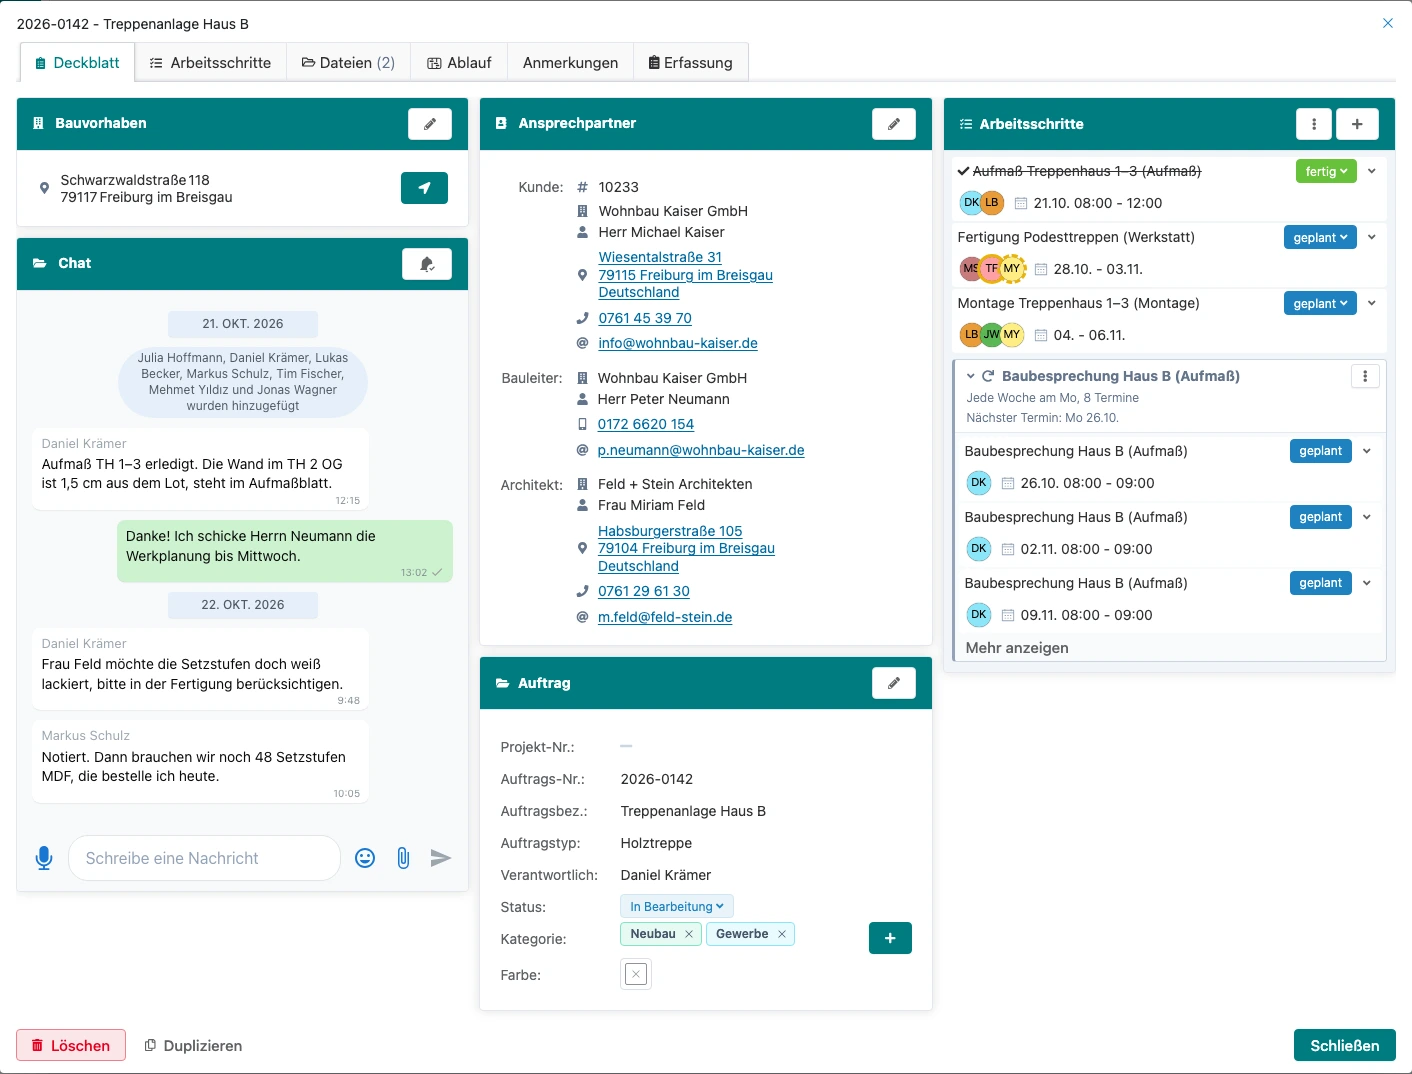Add a new Arbeitsschritt with plus icon

pyautogui.click(x=1357, y=124)
